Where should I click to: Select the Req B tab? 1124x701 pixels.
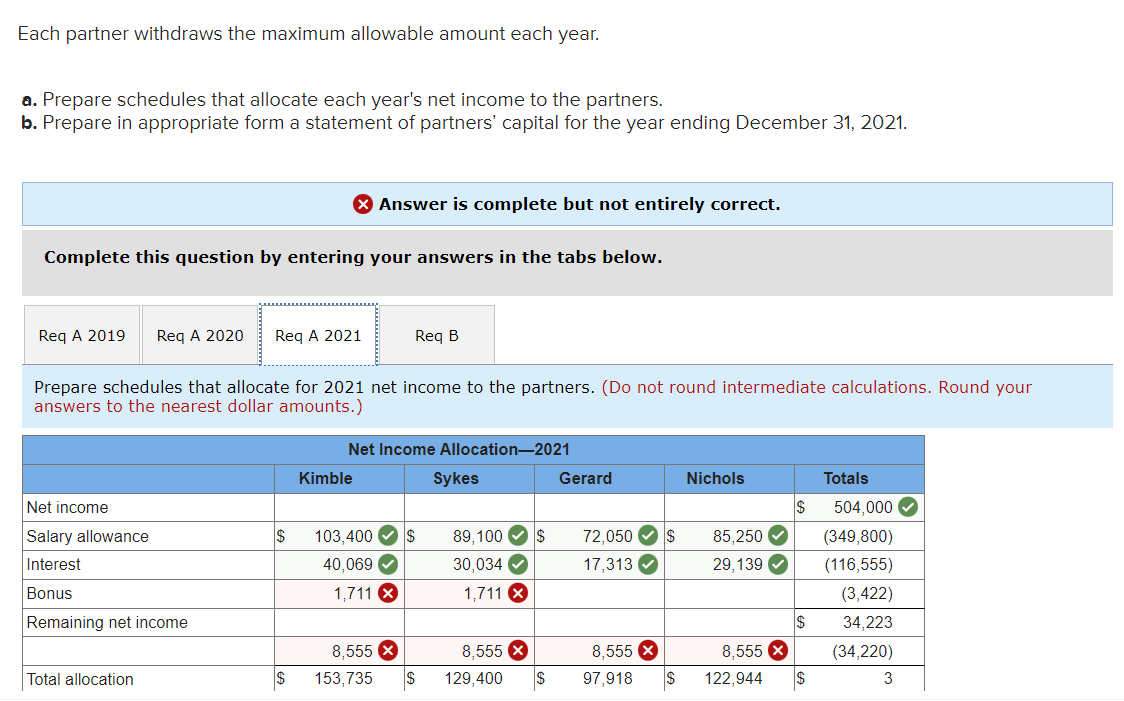pyautogui.click(x=436, y=334)
